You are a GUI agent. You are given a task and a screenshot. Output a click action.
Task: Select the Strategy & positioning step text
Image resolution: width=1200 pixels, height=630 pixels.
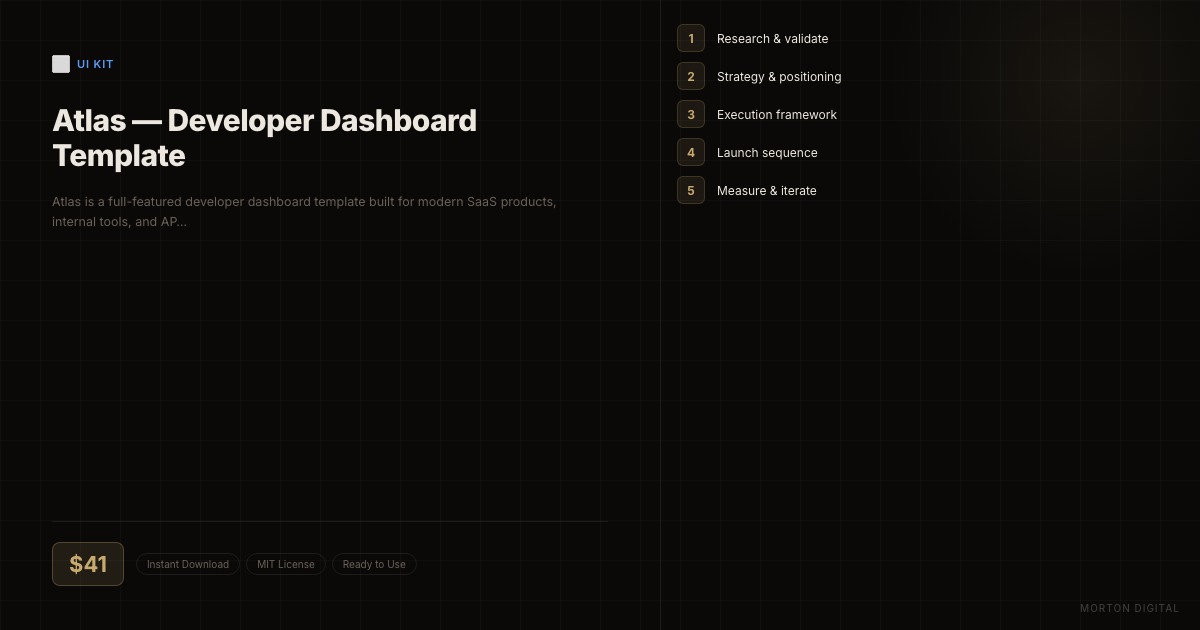[779, 77]
